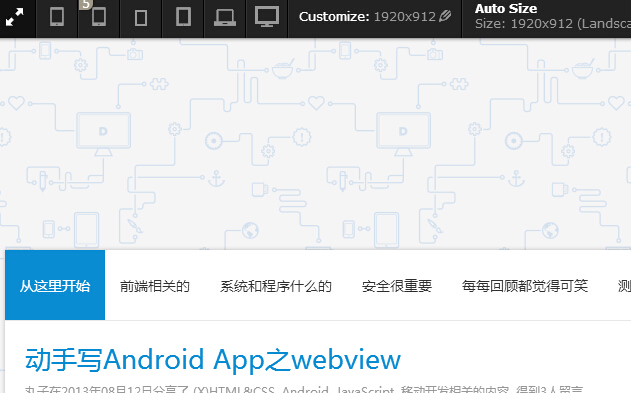This screenshot has height=393, width=631.
Task: Open the 安全很重要 menu item
Action: click(x=397, y=286)
